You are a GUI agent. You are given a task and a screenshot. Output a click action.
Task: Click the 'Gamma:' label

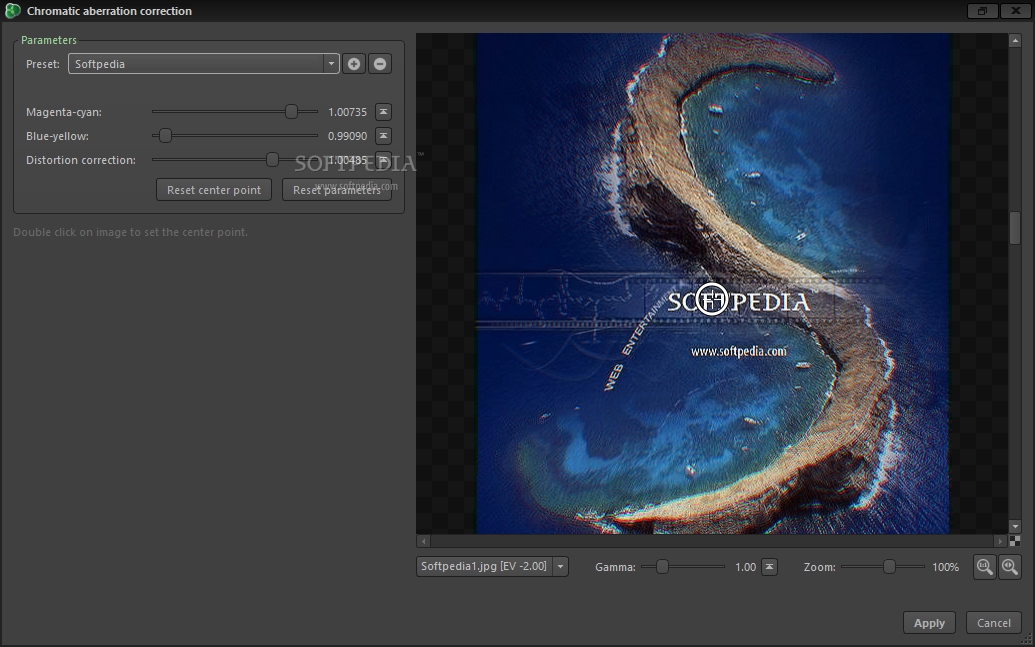point(615,567)
